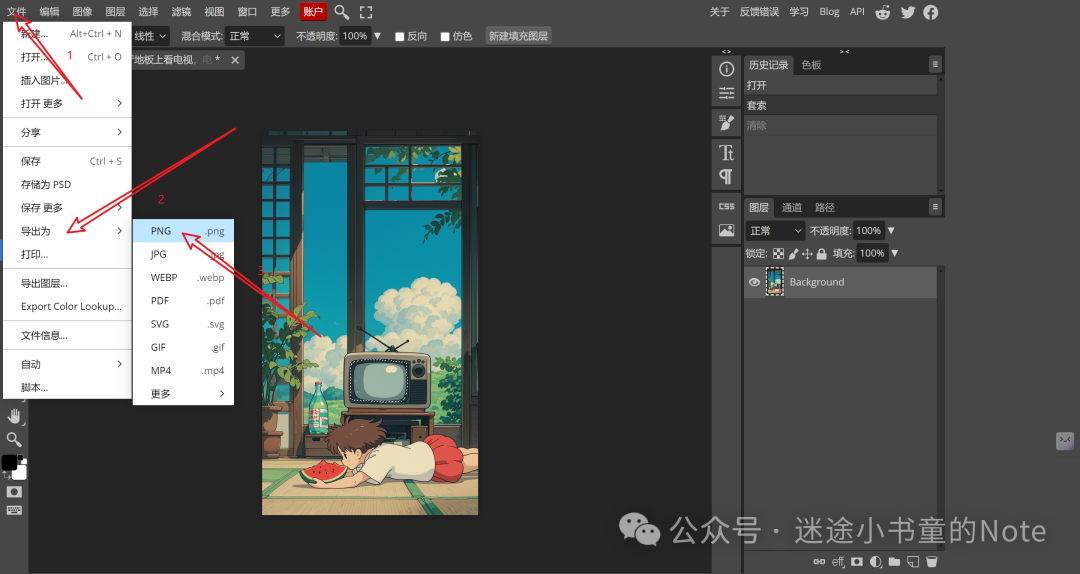Open the Facebook icon link

pyautogui.click(x=931, y=12)
